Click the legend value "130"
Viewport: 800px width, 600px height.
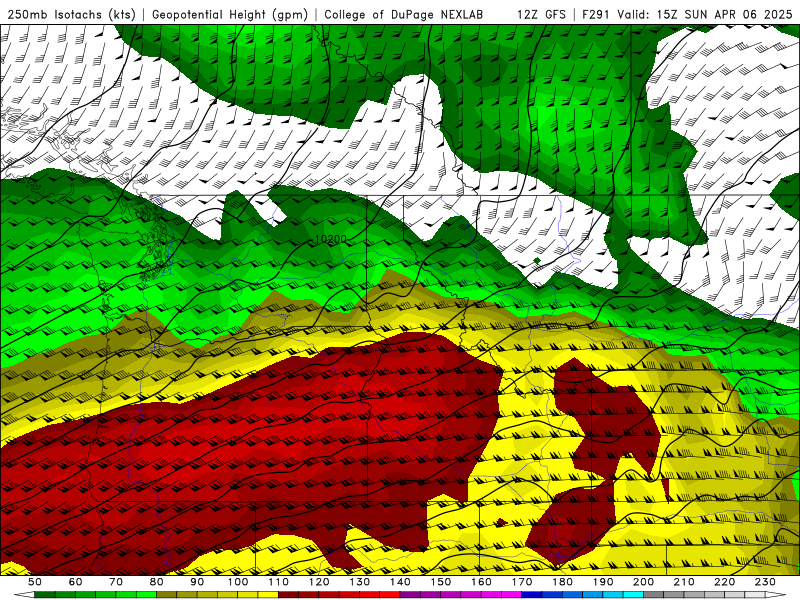(360, 582)
